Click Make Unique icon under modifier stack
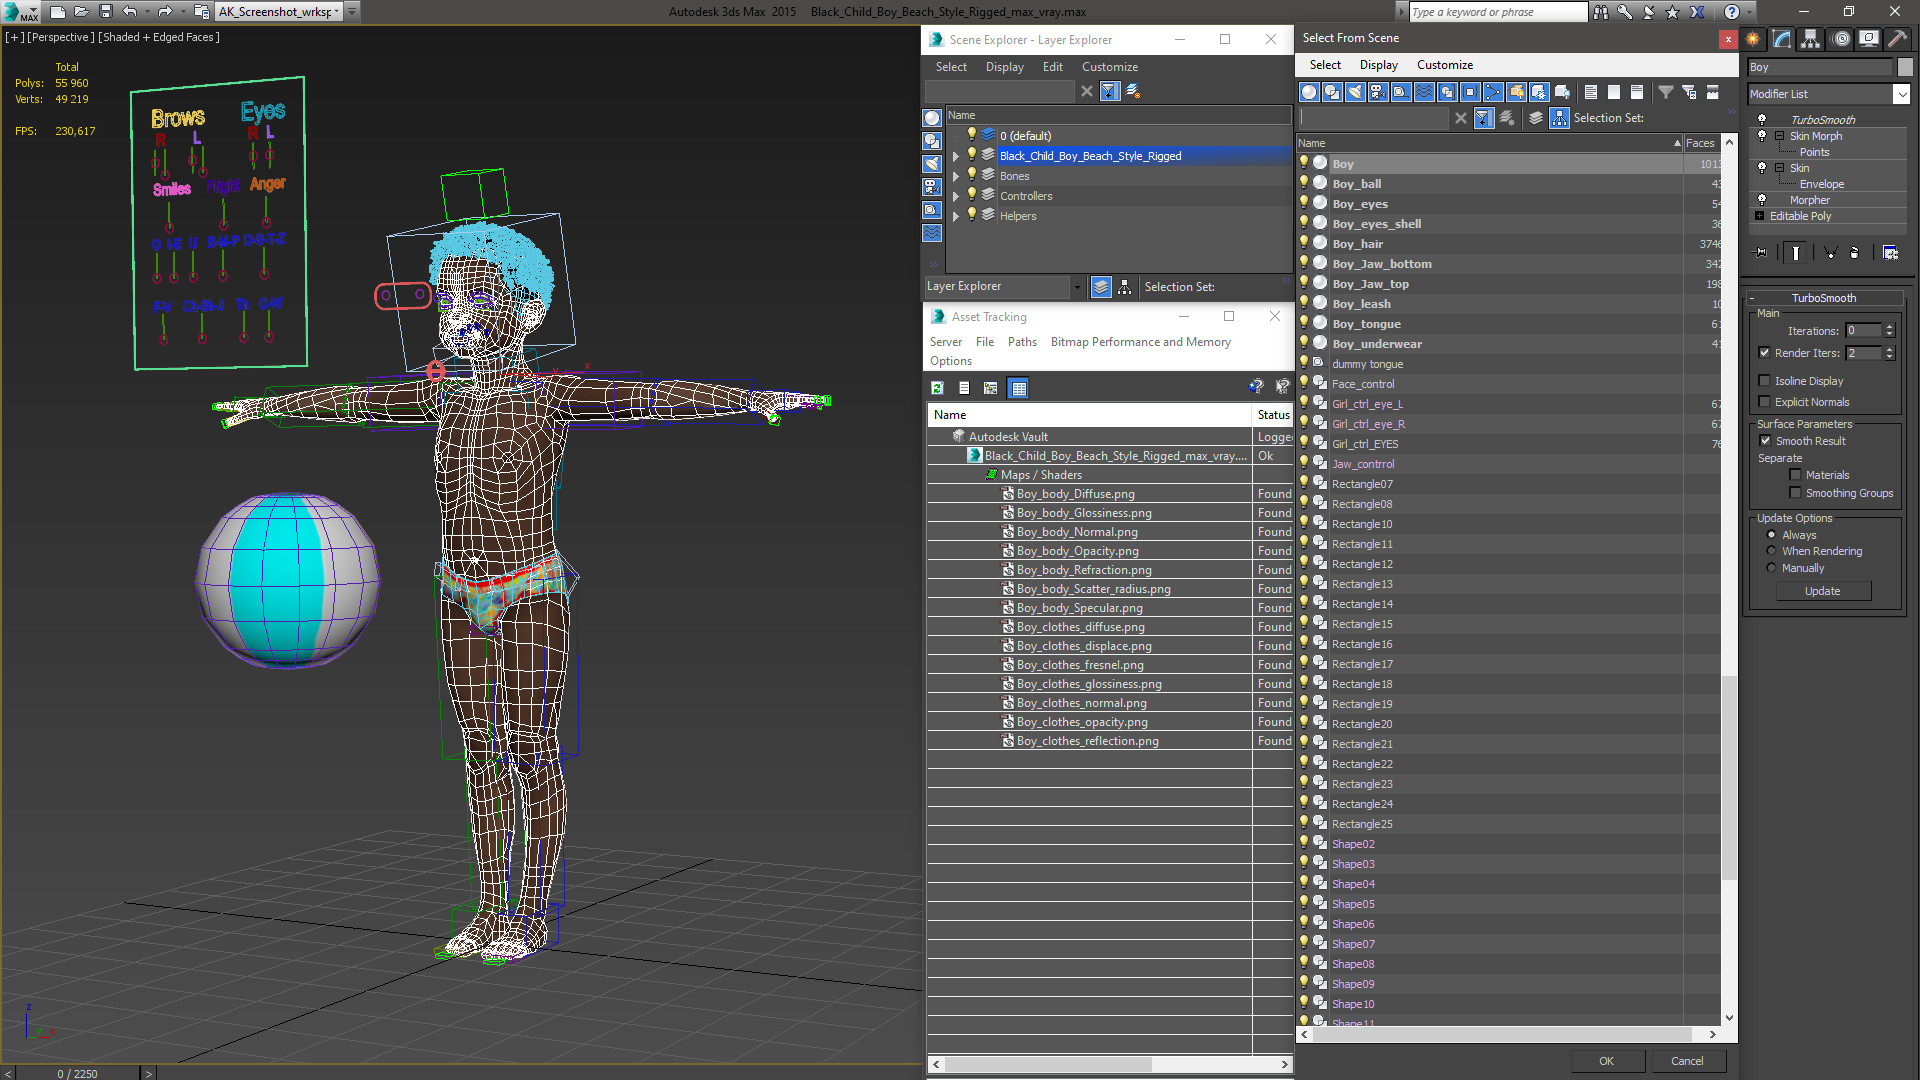 (1830, 253)
